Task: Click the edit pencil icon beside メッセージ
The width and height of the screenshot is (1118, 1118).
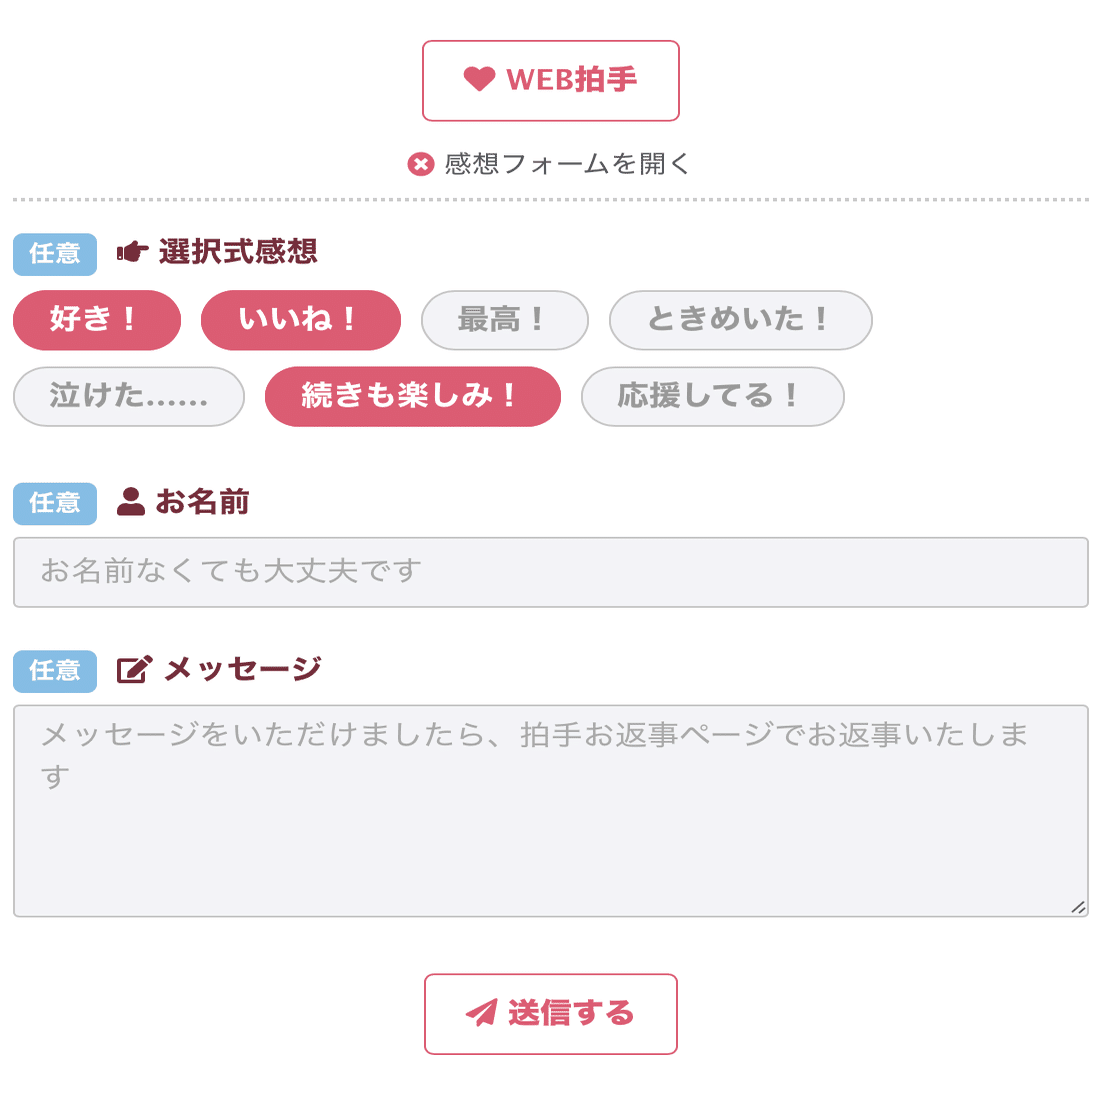Action: (x=134, y=669)
